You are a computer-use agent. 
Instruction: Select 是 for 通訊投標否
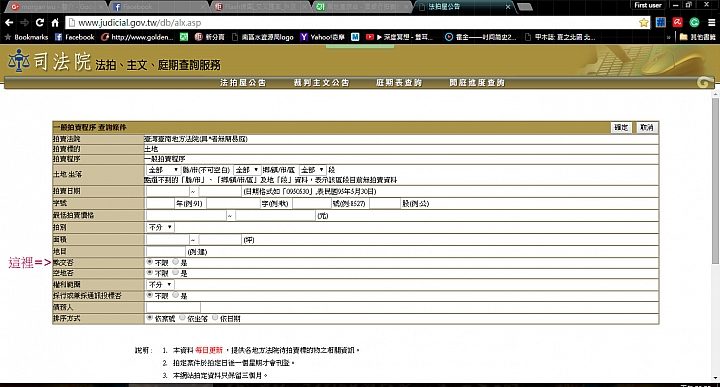(175, 295)
